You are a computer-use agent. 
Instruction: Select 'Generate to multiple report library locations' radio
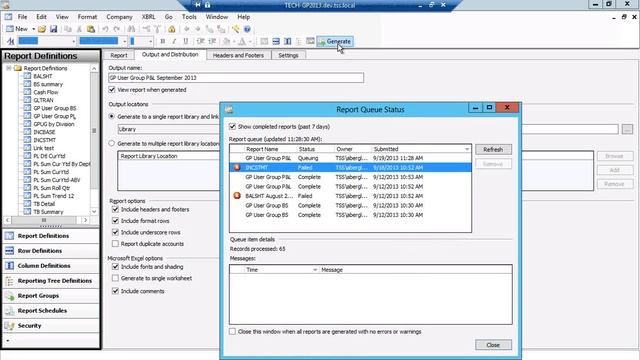coord(111,143)
